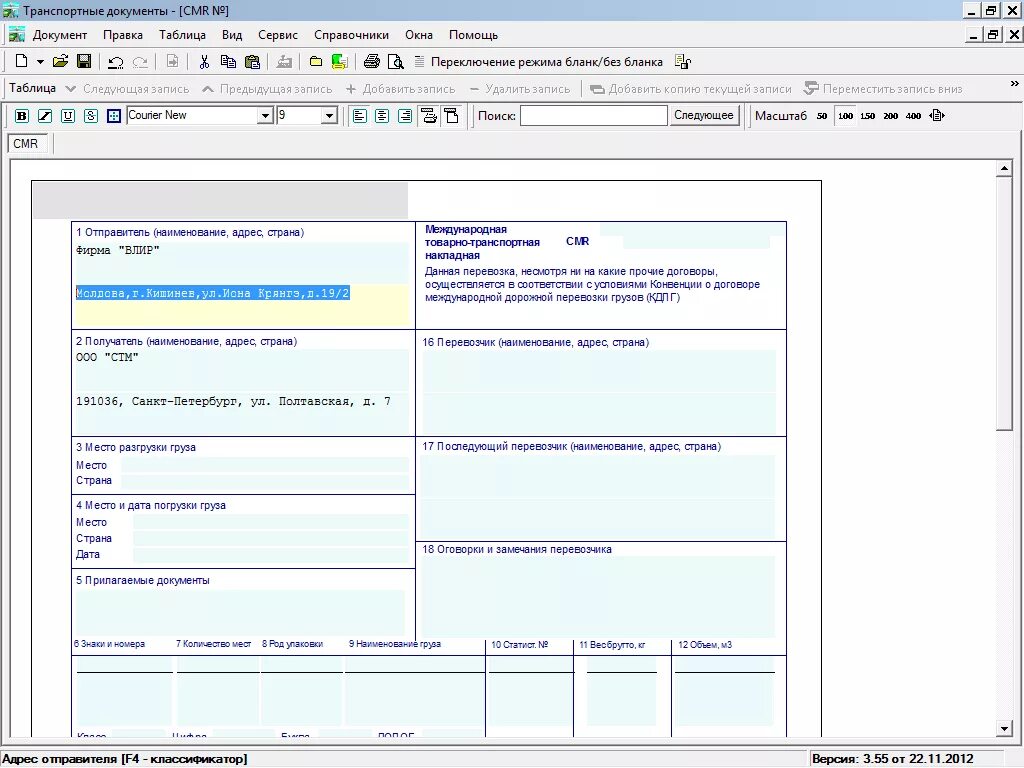Expand the table toolbar overflow chevron
The image size is (1024, 768).
pyautogui.click(x=1014, y=84)
